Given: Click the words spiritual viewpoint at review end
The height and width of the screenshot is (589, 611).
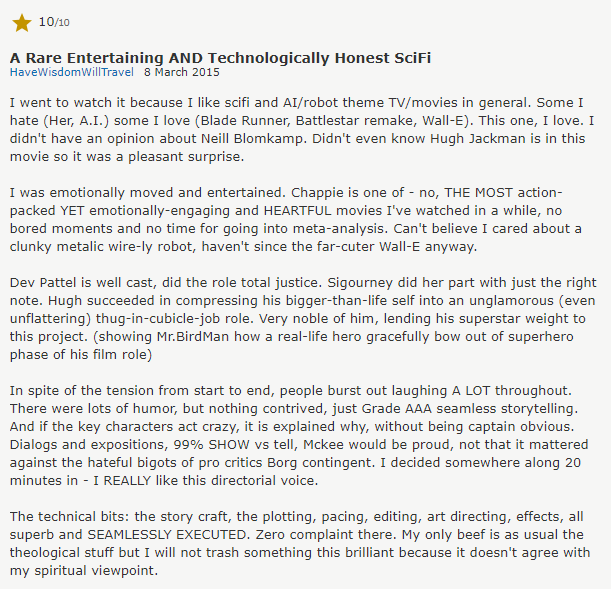Looking at the screenshot, I should point(95,571).
